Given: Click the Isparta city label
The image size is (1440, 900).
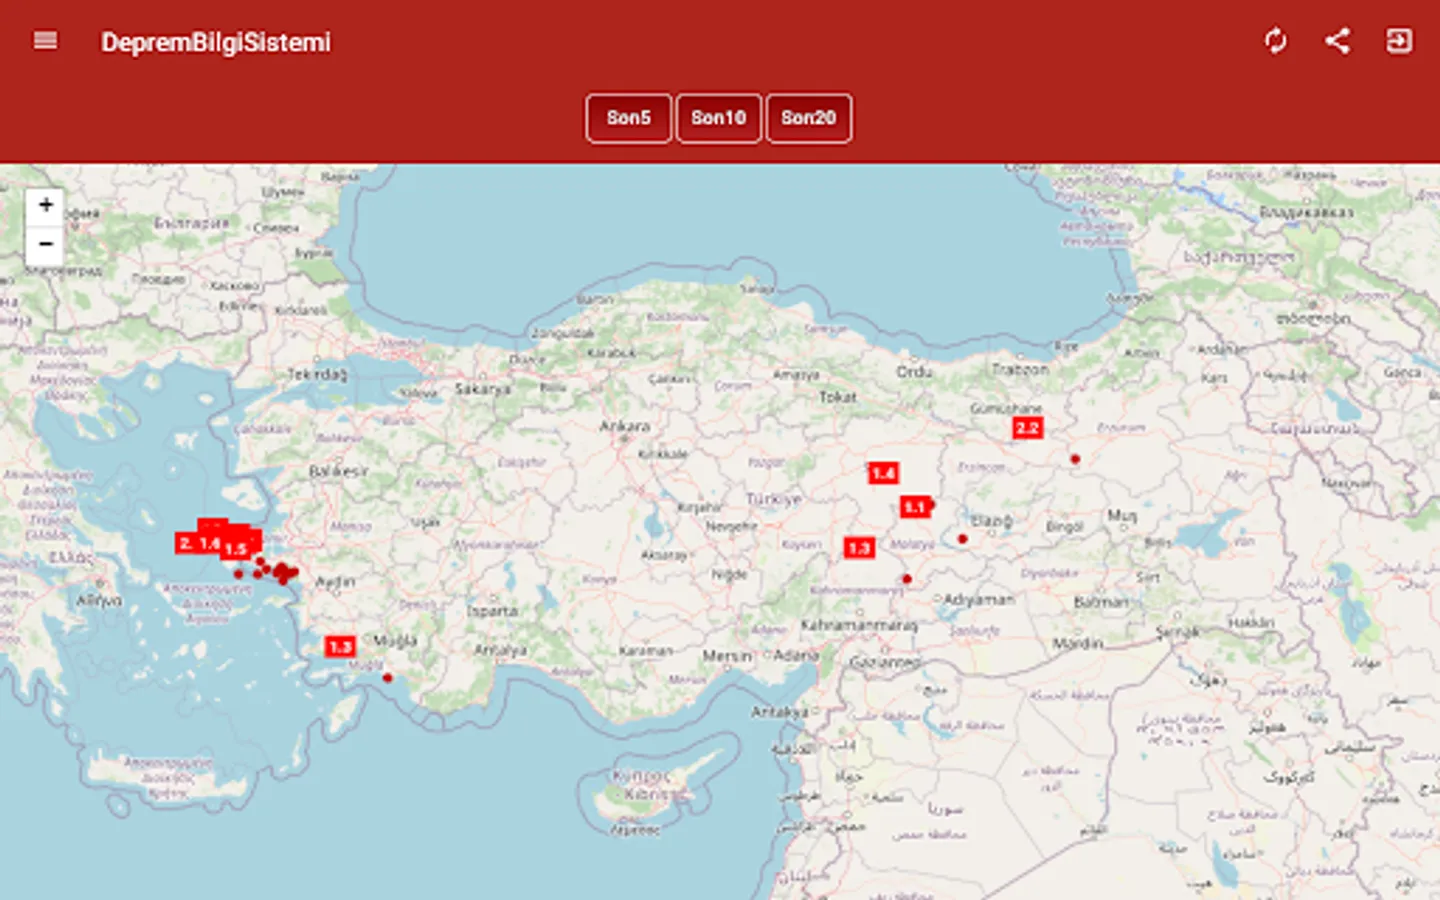Looking at the screenshot, I should coord(493,611).
